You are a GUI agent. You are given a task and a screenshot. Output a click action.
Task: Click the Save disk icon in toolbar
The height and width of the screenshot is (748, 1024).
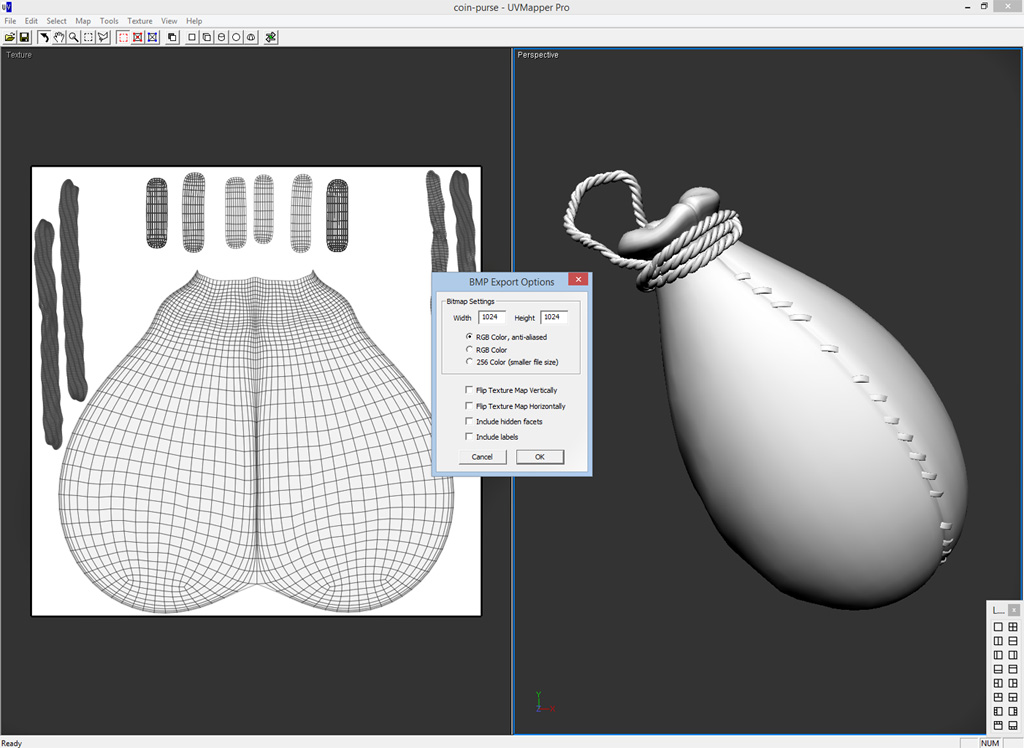(24, 37)
